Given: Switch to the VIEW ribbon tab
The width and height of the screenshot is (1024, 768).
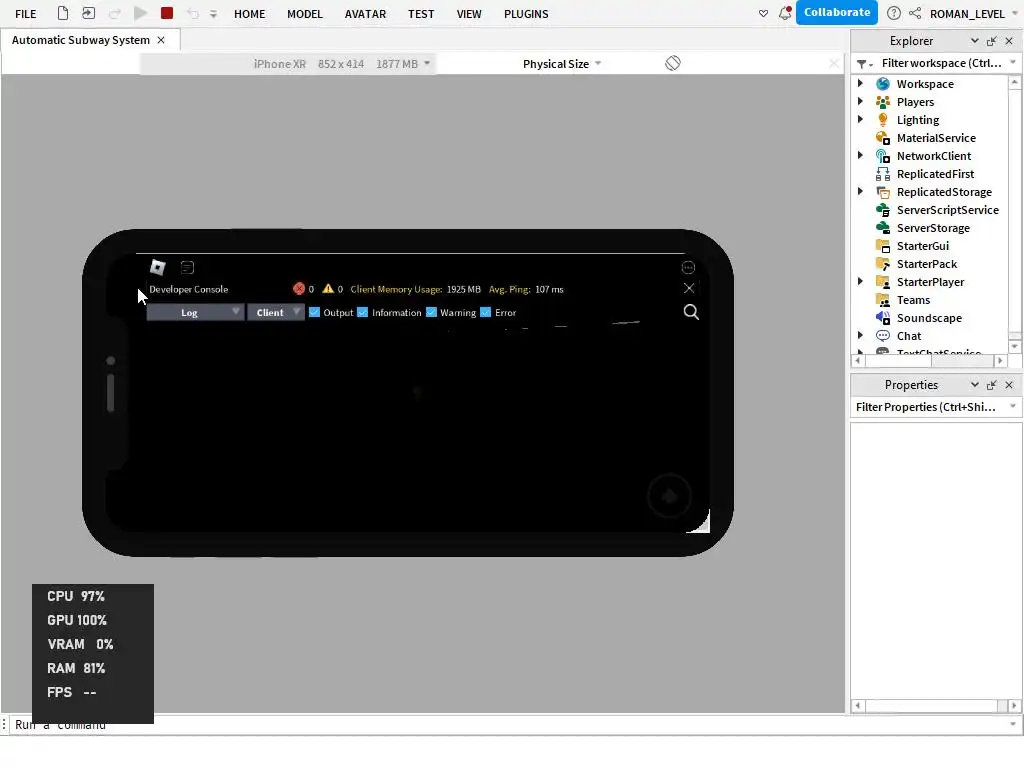Looking at the screenshot, I should pyautogui.click(x=469, y=14).
